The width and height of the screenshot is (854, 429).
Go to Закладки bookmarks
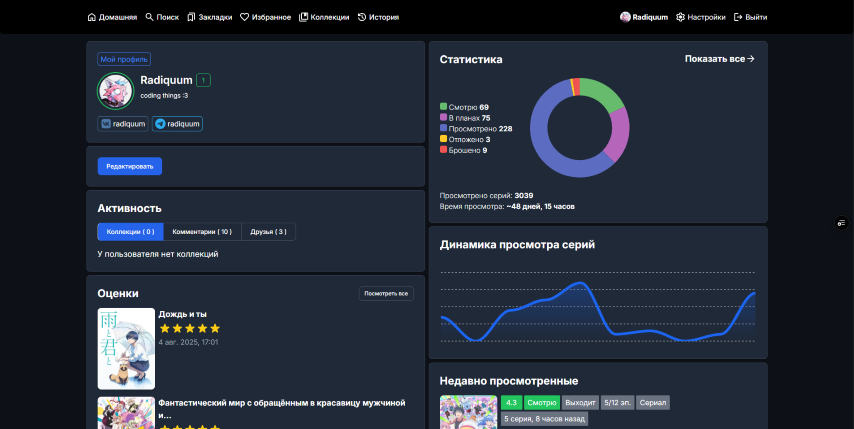209,17
